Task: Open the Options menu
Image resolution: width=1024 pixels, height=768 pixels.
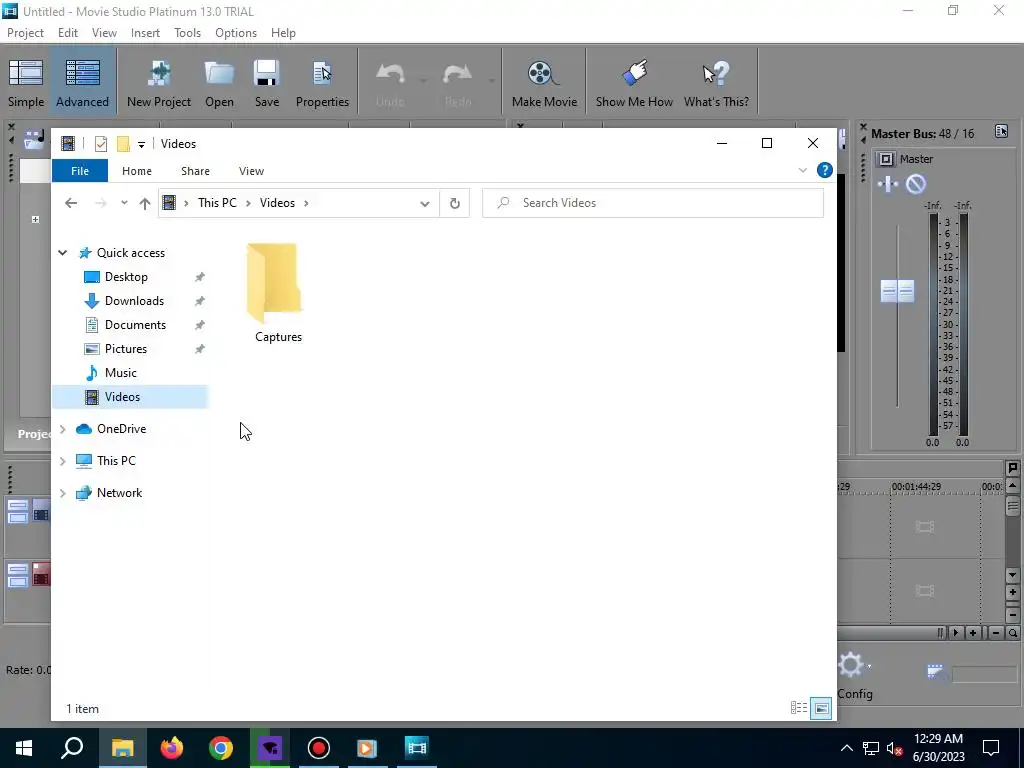Action: click(236, 33)
